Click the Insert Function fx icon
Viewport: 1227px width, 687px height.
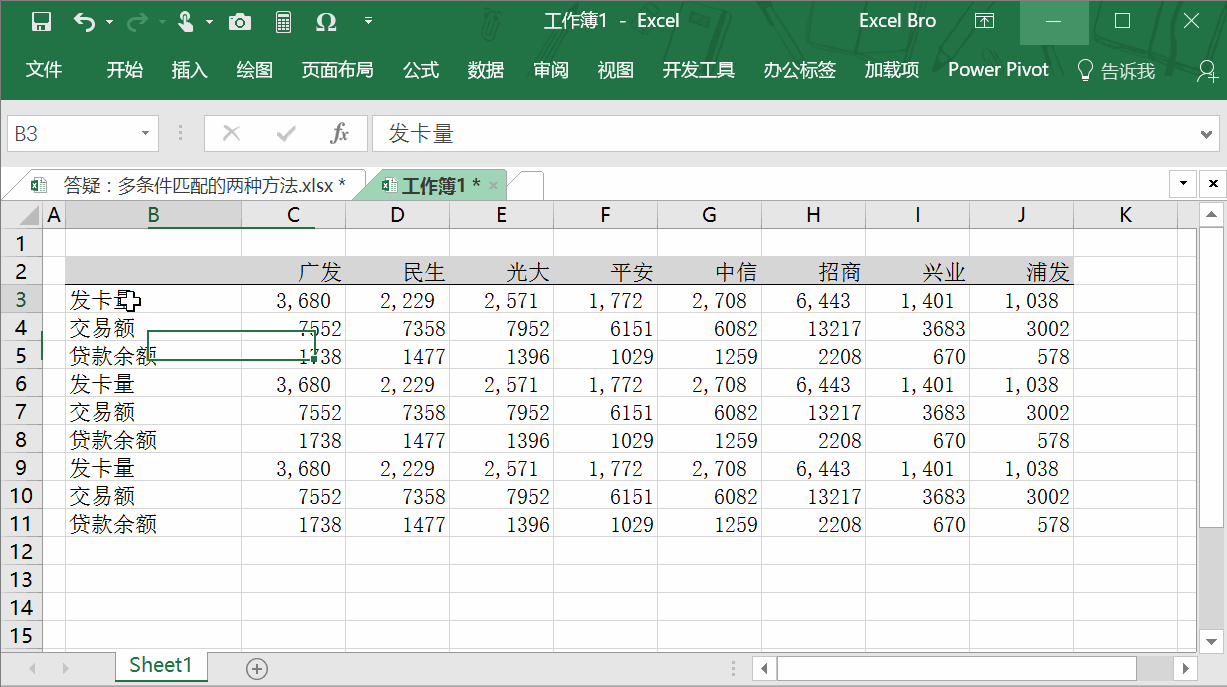pyautogui.click(x=340, y=134)
